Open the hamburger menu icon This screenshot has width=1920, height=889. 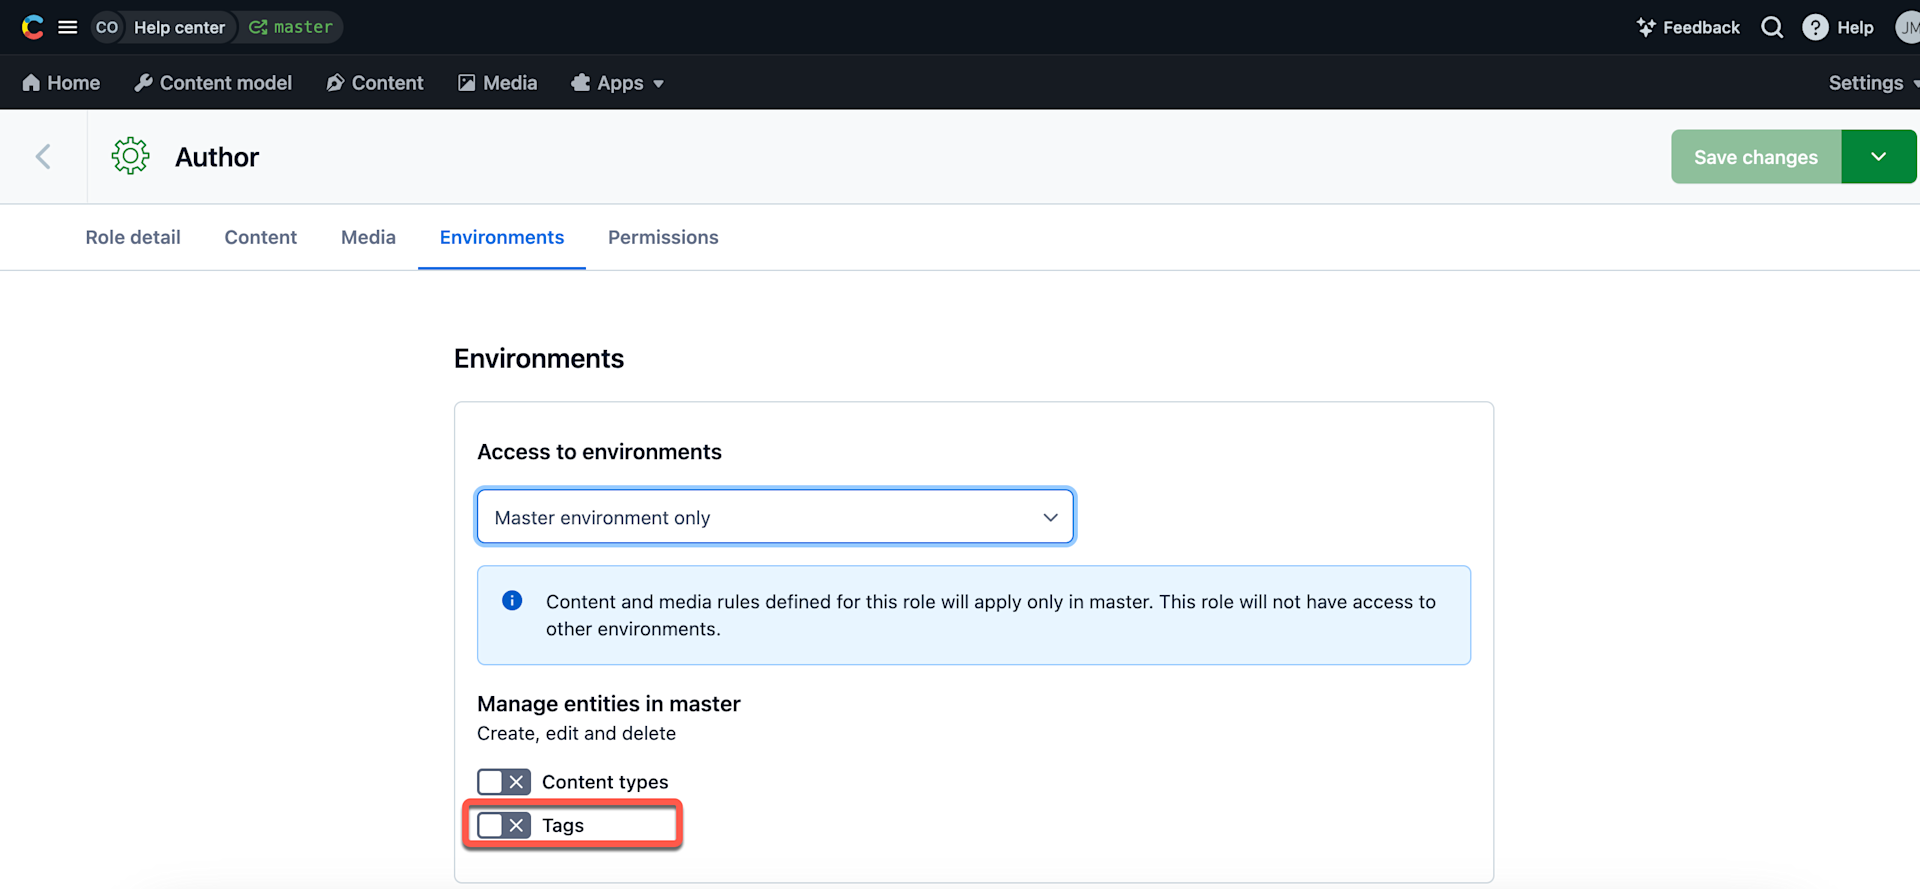(68, 27)
